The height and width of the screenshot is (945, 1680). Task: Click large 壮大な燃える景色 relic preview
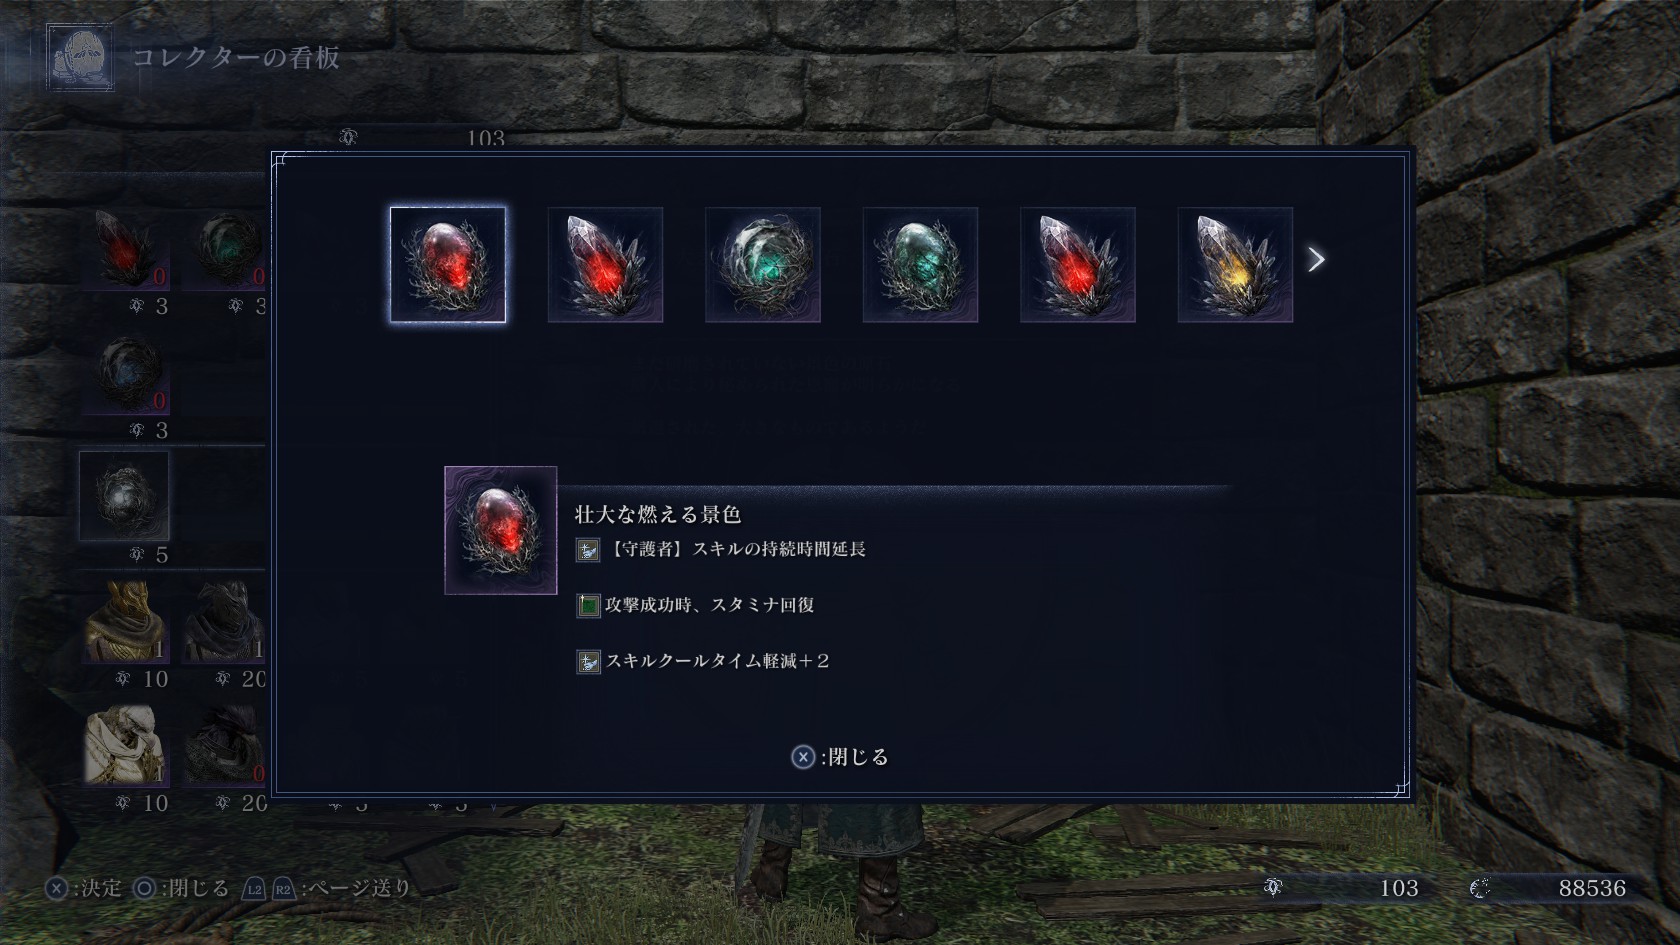click(501, 531)
